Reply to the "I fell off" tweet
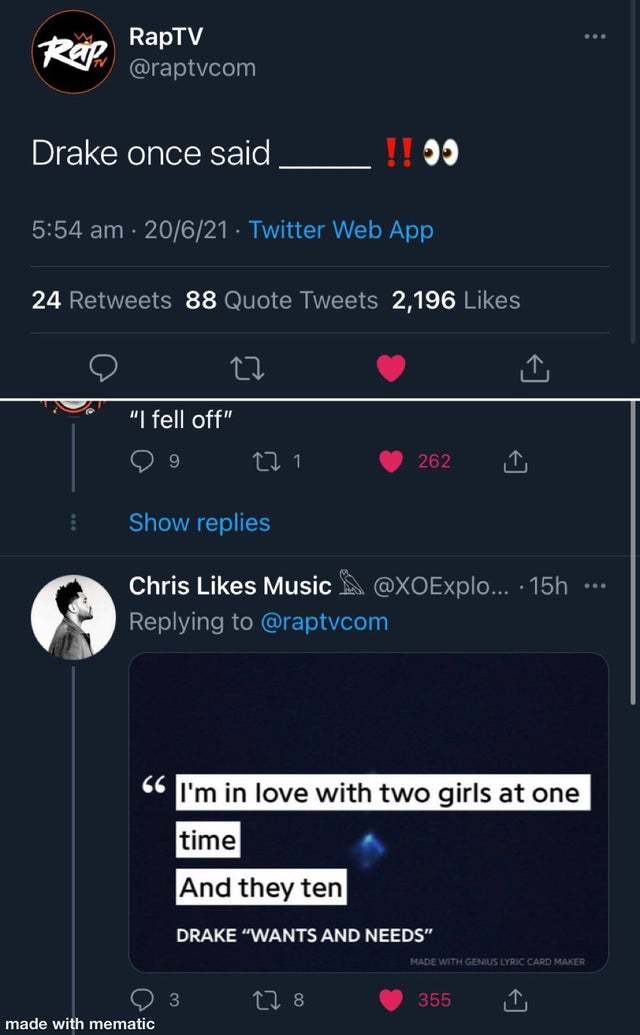This screenshot has height=1035, width=640. (141, 461)
